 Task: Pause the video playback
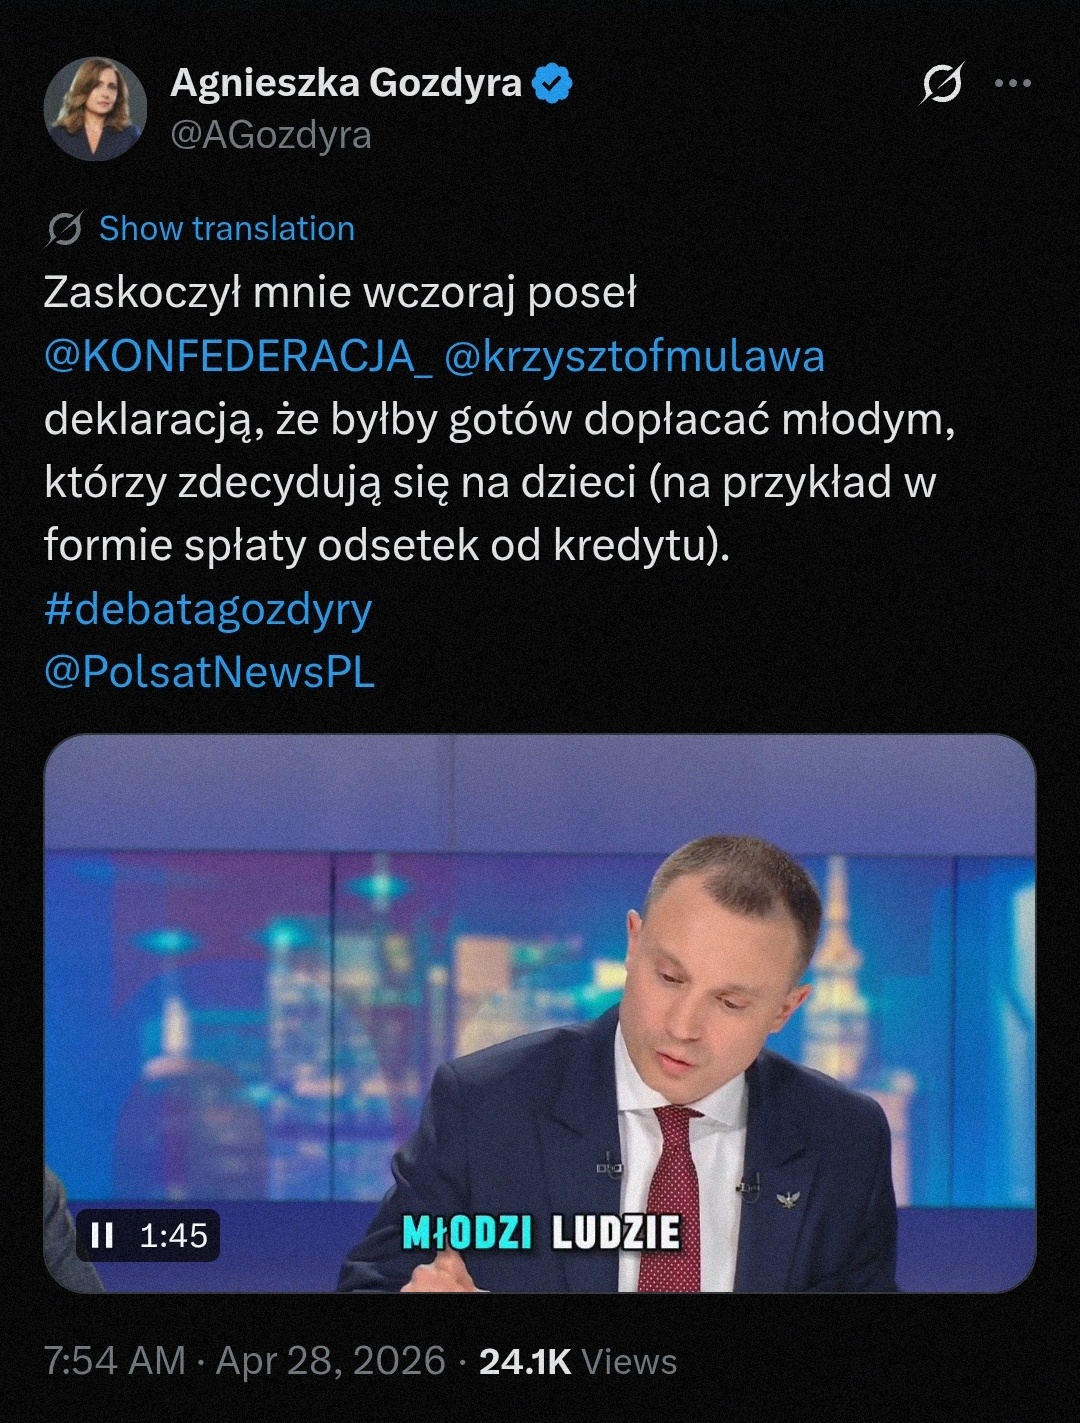(x=102, y=1236)
